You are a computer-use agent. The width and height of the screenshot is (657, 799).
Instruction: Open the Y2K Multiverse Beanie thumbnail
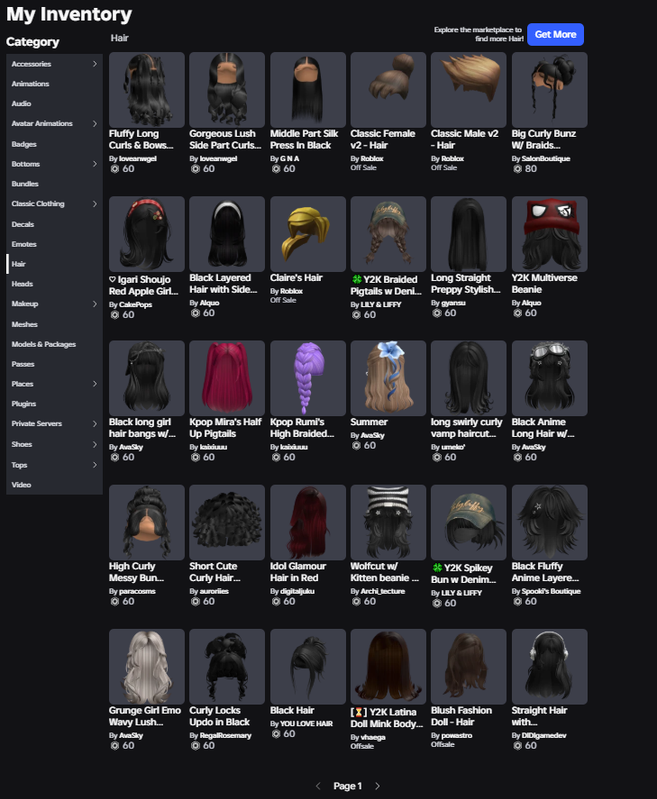pyautogui.click(x=549, y=234)
